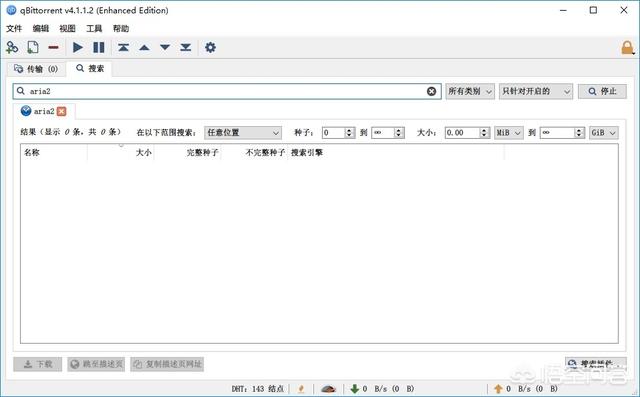This screenshot has width=640, height=397.
Task: Open the 视图 menu
Action: [x=67, y=29]
